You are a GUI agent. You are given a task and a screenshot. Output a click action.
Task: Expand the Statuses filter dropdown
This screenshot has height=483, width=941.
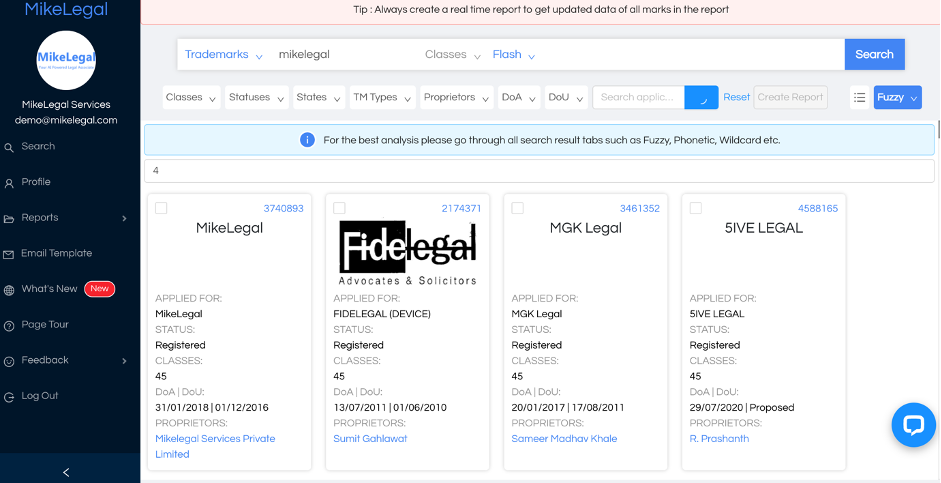pos(257,97)
